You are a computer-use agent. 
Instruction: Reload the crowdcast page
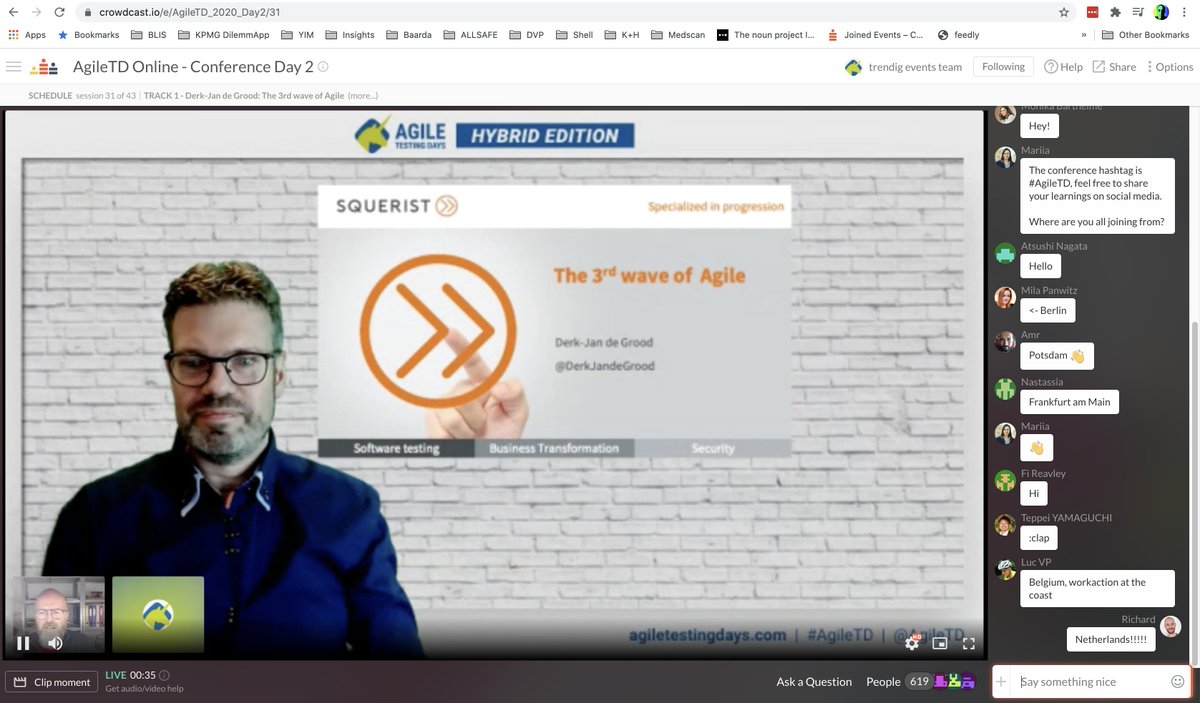(61, 12)
